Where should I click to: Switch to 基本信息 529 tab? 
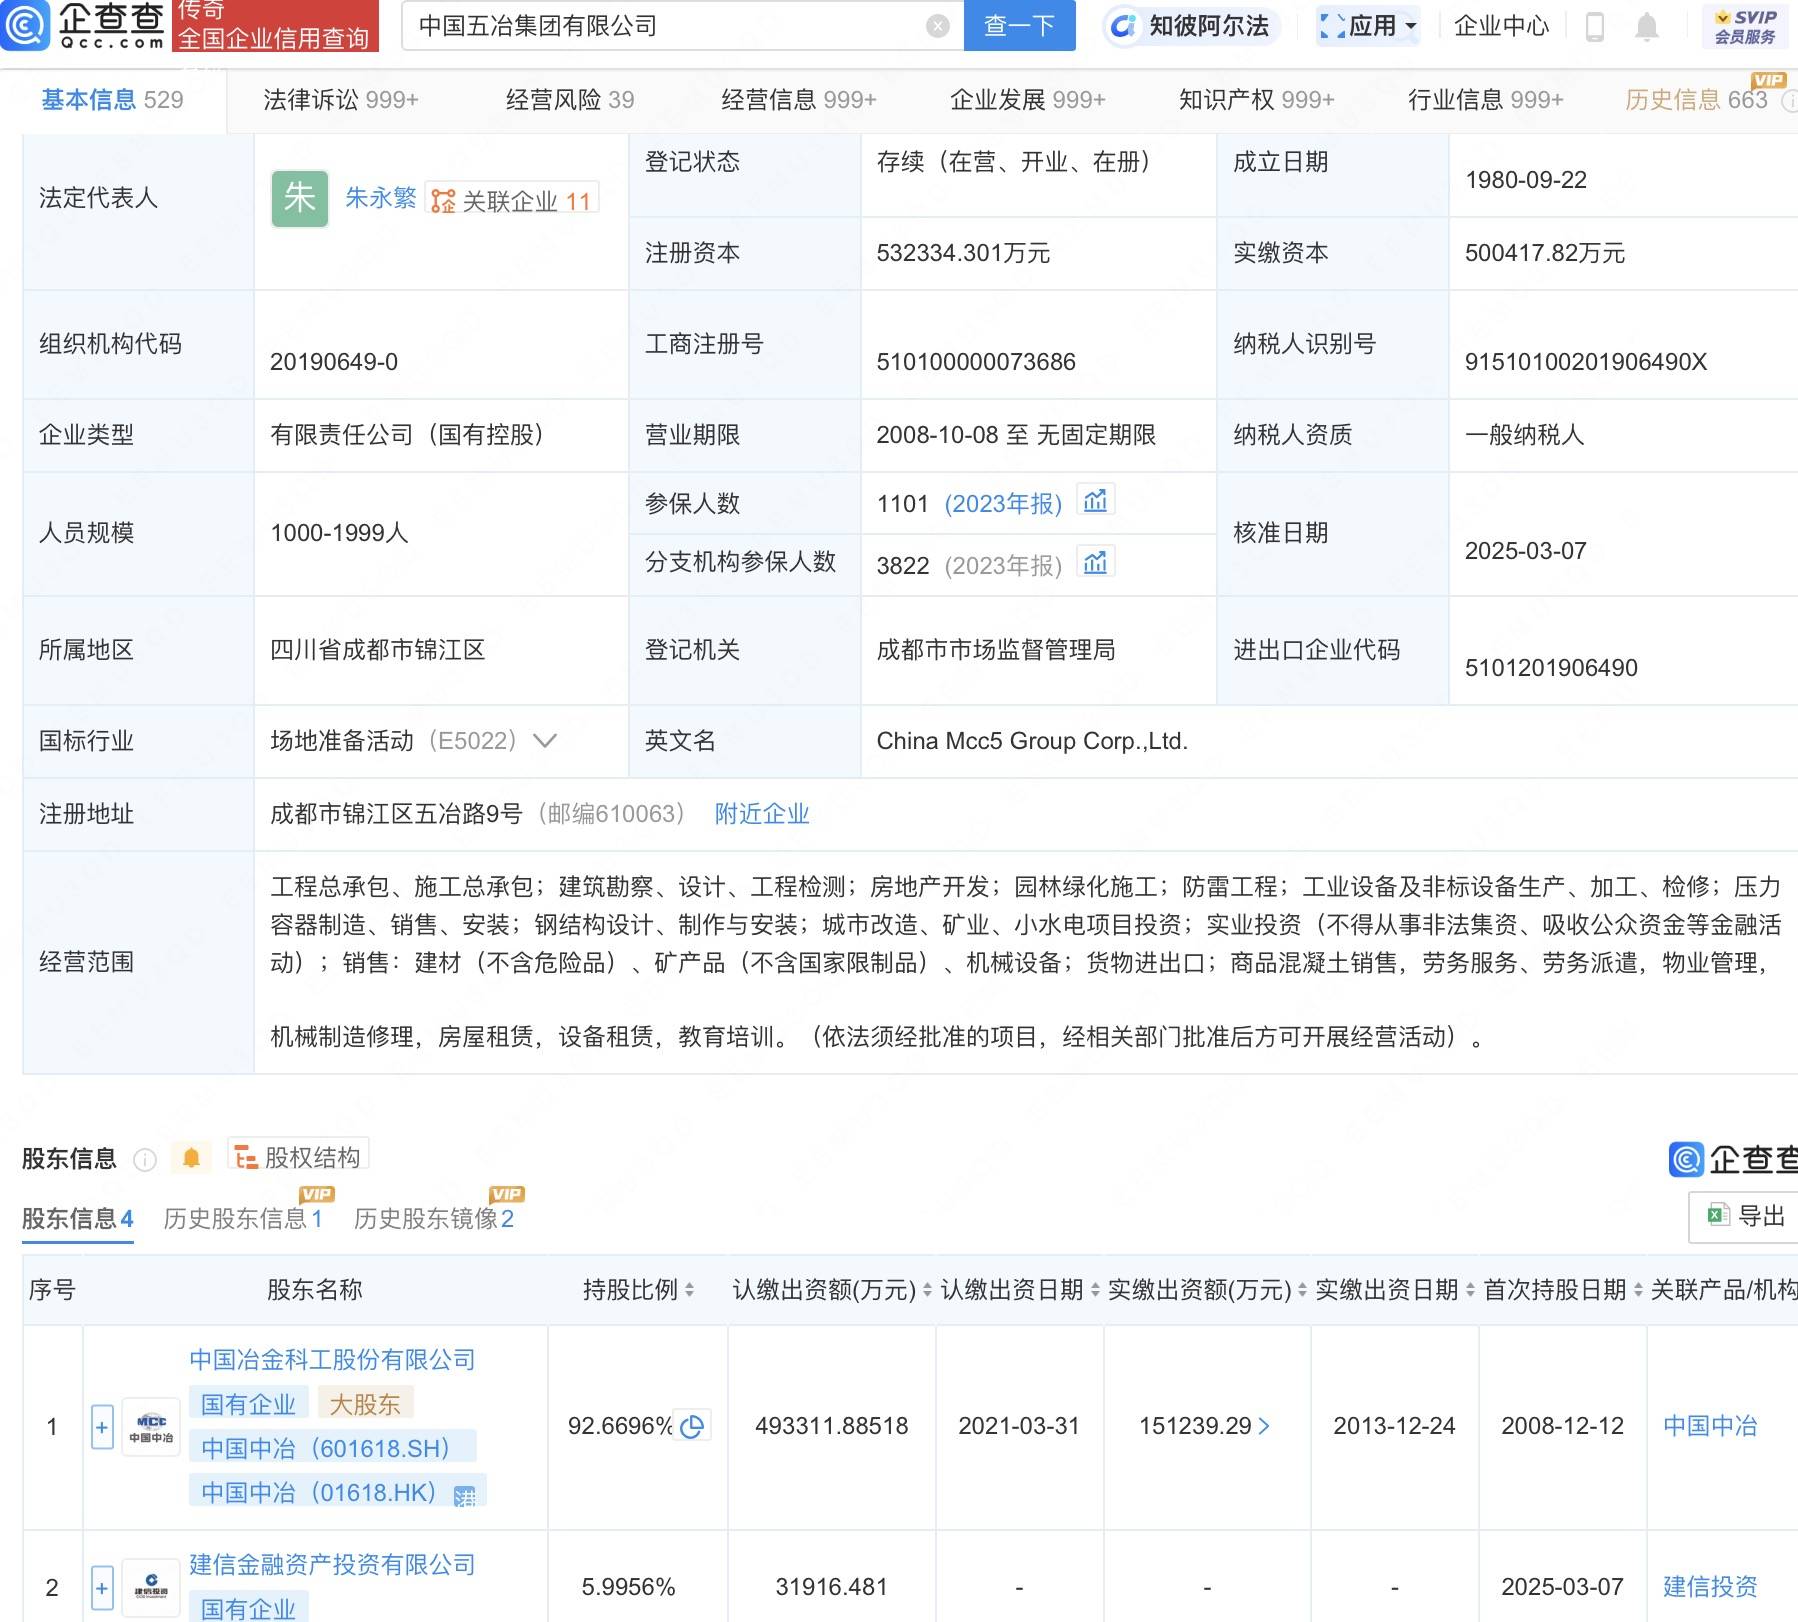(112, 100)
